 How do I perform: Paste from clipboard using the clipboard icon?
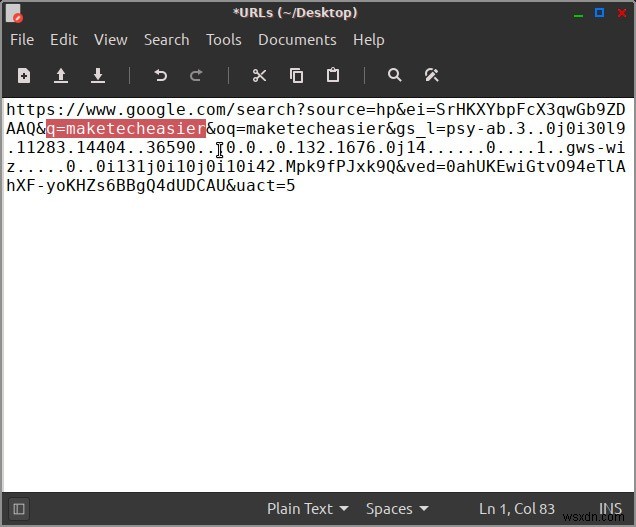[333, 75]
